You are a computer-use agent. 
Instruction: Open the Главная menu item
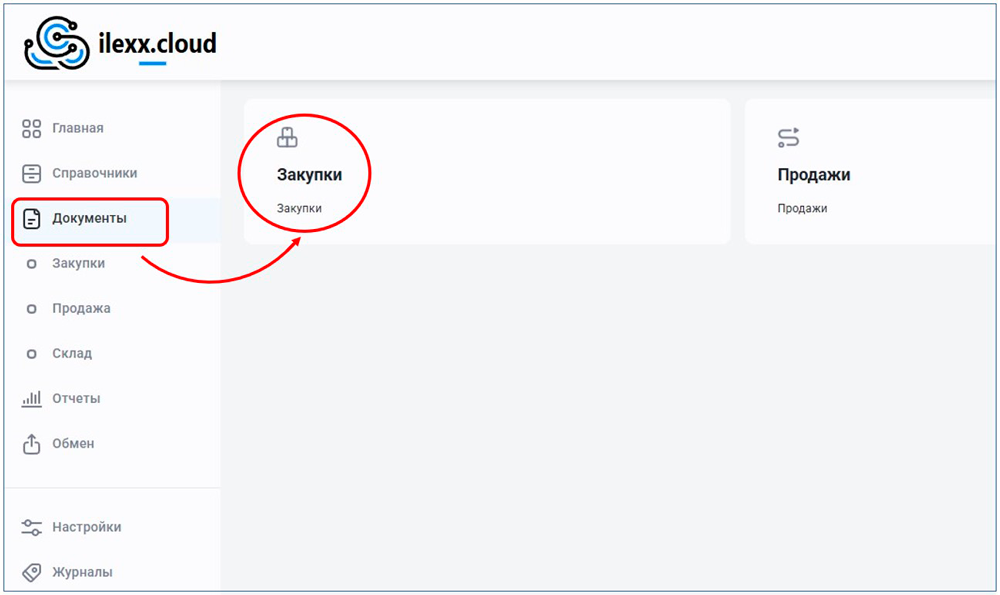pos(78,128)
